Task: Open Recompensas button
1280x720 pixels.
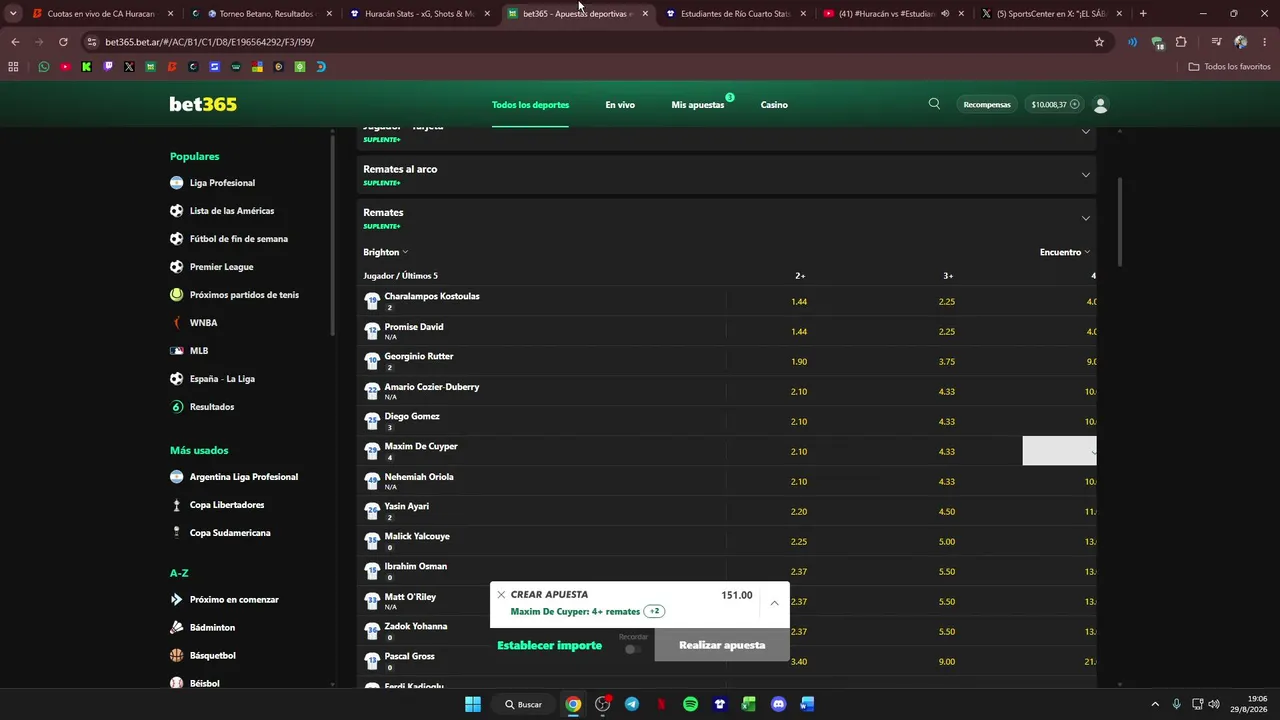Action: (x=987, y=105)
